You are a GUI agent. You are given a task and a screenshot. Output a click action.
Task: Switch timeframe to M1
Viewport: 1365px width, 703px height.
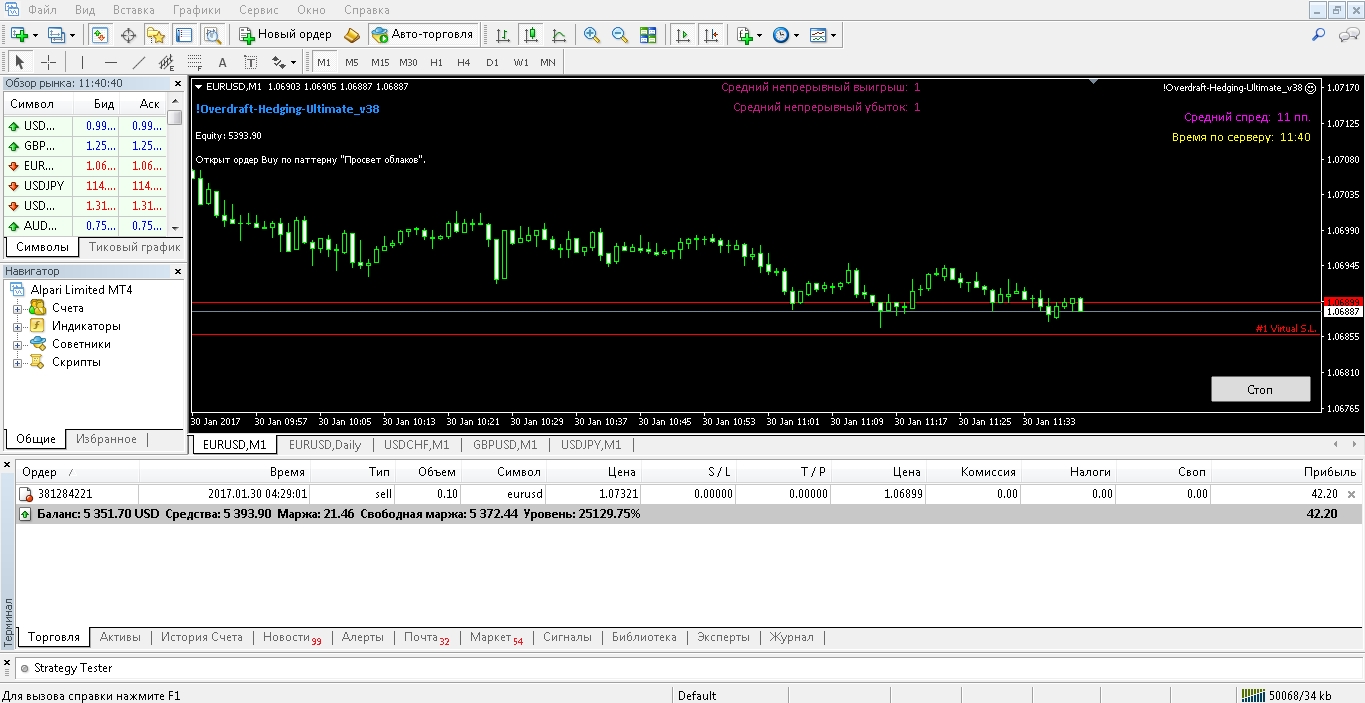click(x=324, y=62)
